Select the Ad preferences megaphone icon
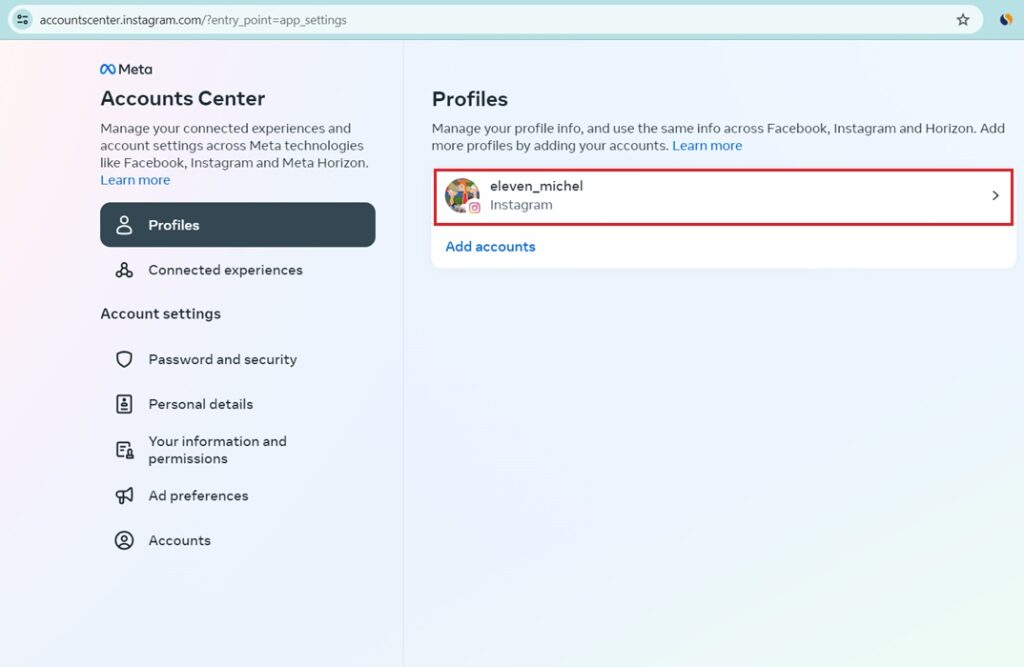 pos(124,495)
